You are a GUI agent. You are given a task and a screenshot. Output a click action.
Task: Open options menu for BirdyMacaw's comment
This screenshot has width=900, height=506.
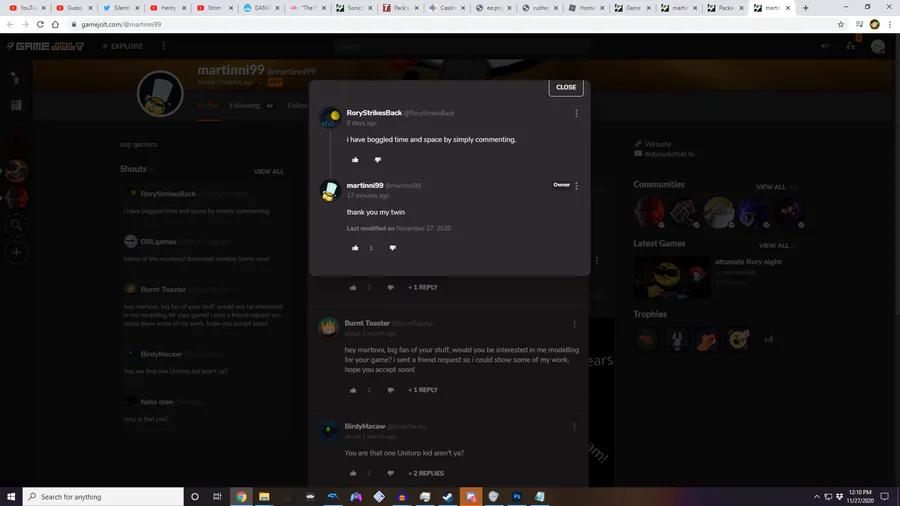point(574,427)
